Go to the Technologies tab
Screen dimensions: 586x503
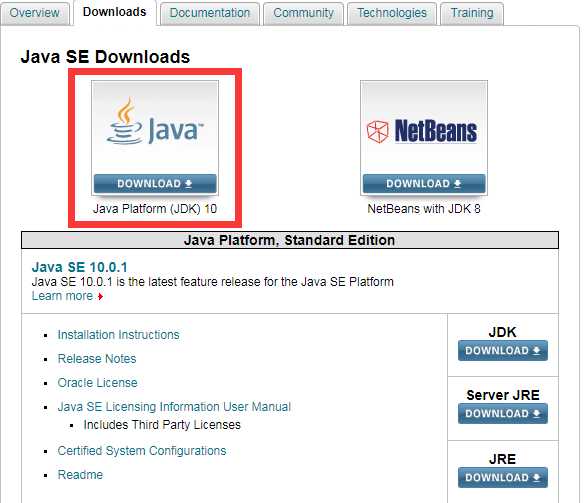coord(392,13)
